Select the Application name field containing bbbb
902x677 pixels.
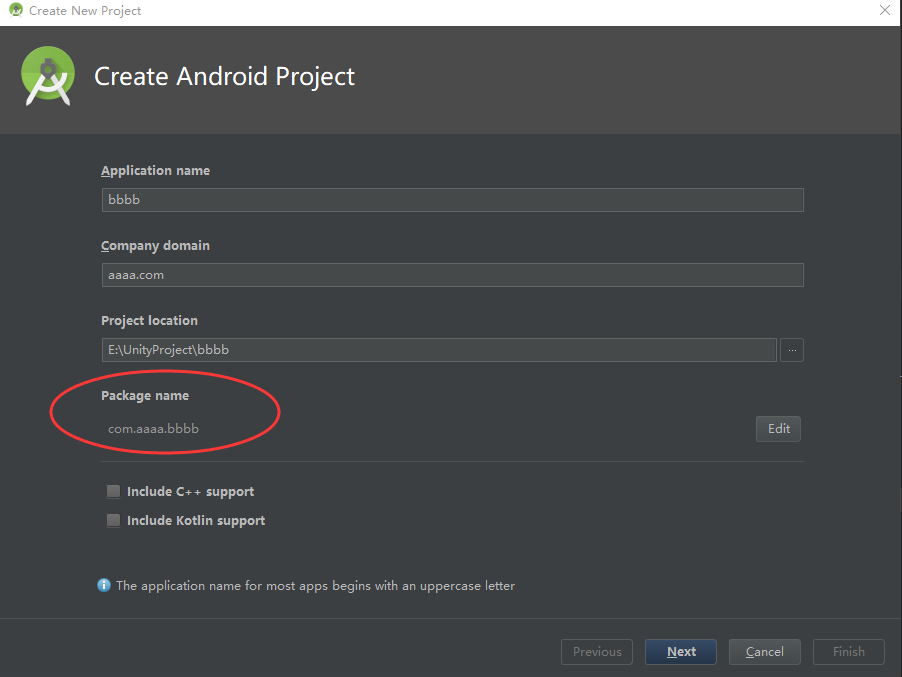[450, 199]
